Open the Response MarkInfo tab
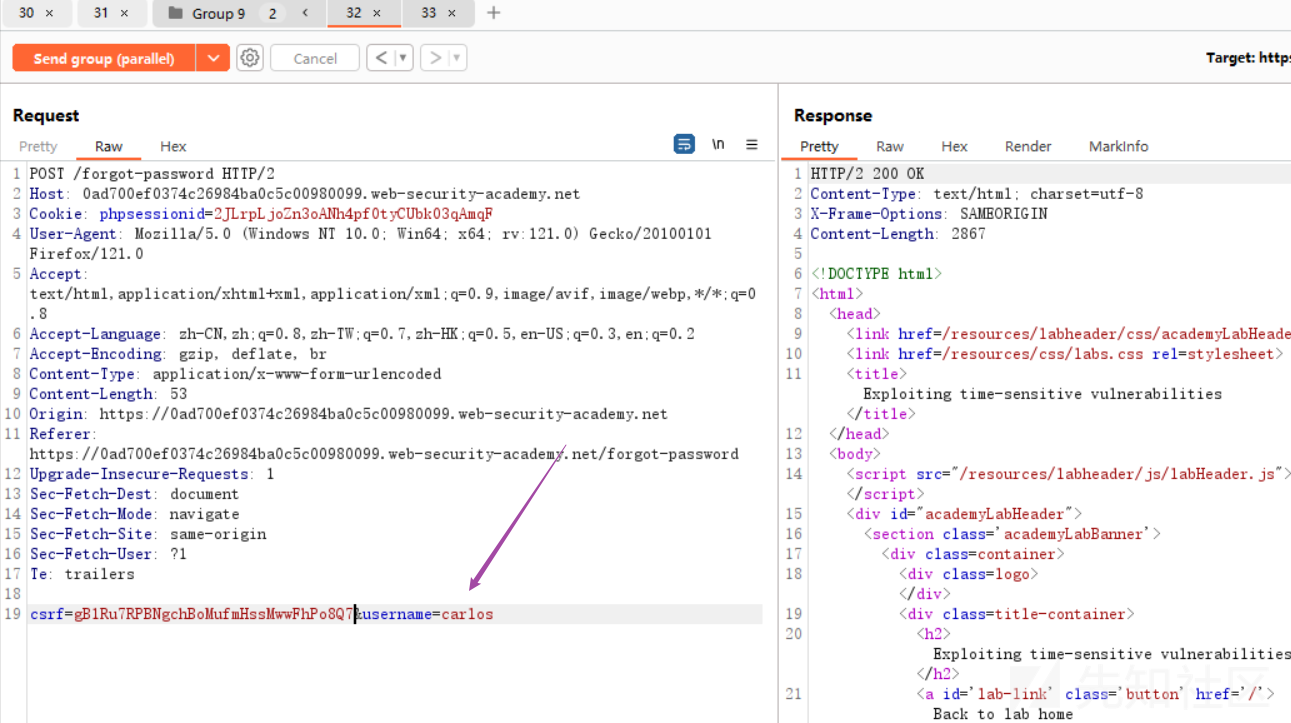Image resolution: width=1291 pixels, height=723 pixels. [1118, 146]
